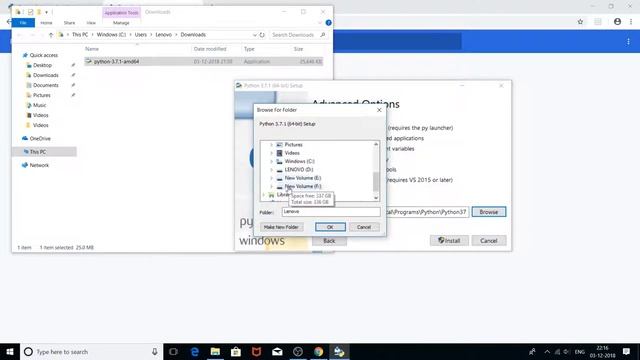Screen dimensions: 640x360
Task: Open Action Center notifications icon
Action: point(627,352)
